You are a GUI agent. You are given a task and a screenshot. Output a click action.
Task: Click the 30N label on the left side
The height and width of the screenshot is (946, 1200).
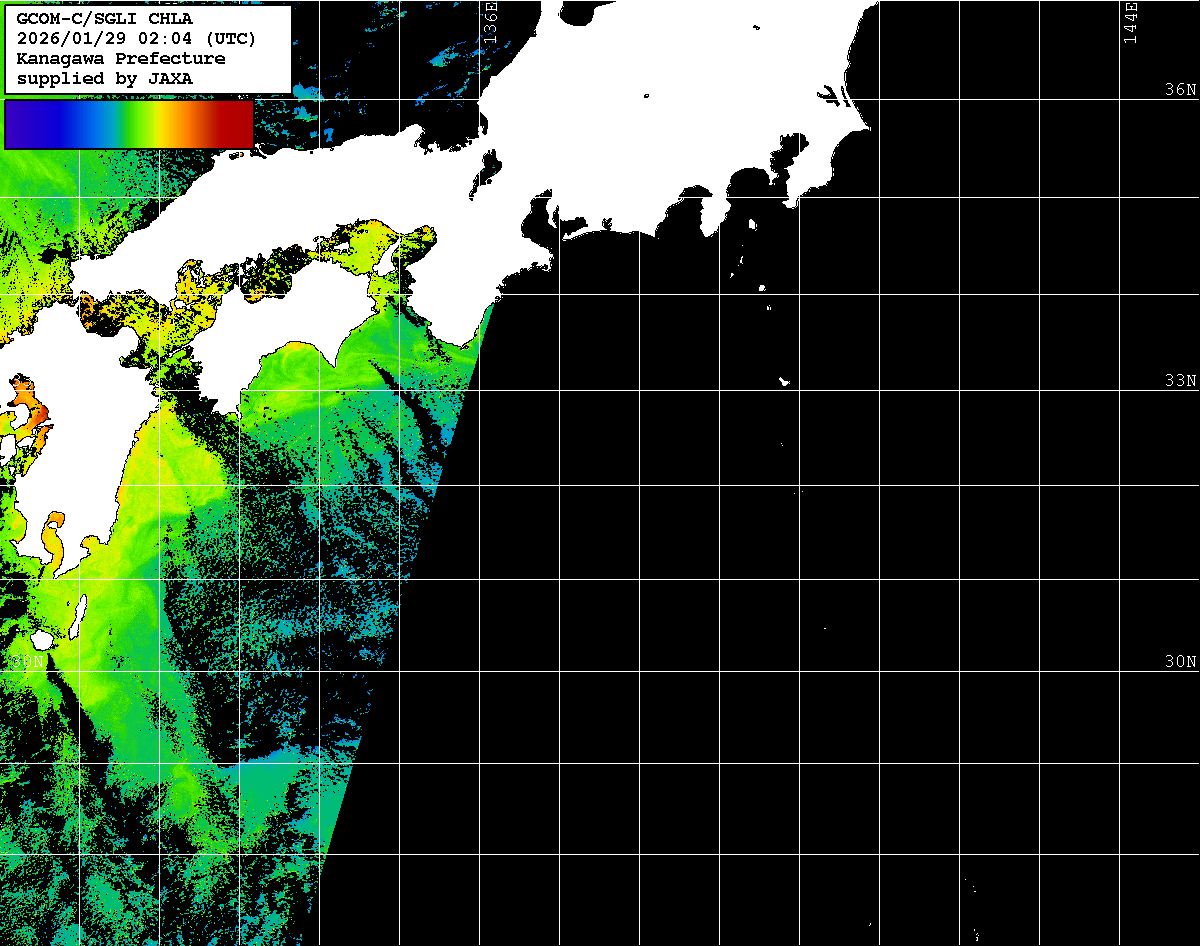point(27,662)
